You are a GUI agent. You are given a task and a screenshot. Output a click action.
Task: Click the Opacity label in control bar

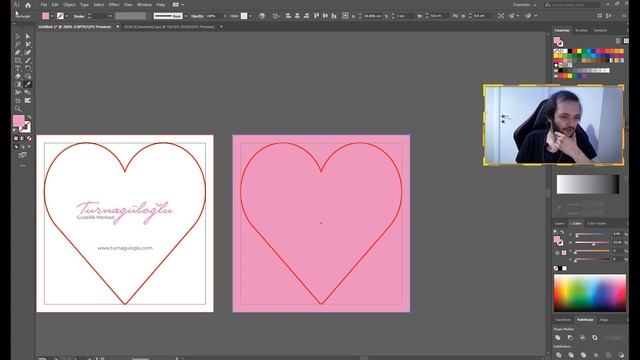pyautogui.click(x=197, y=16)
